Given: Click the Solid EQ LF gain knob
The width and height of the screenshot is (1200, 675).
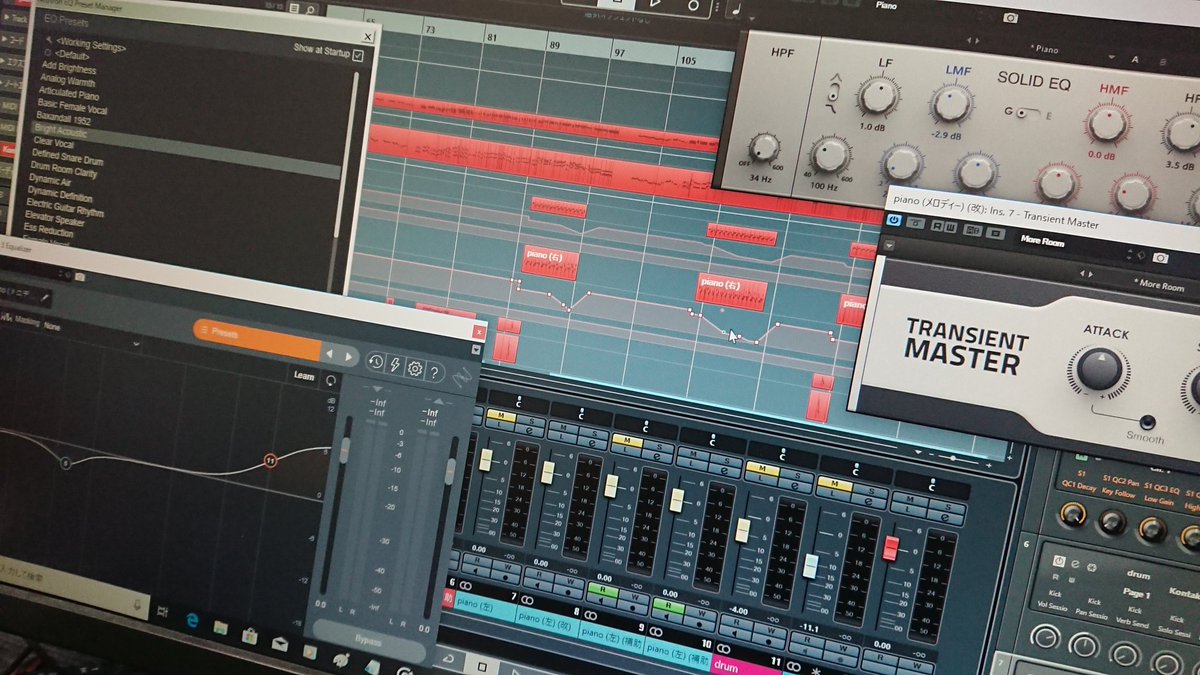Looking at the screenshot, I should 878,97.
